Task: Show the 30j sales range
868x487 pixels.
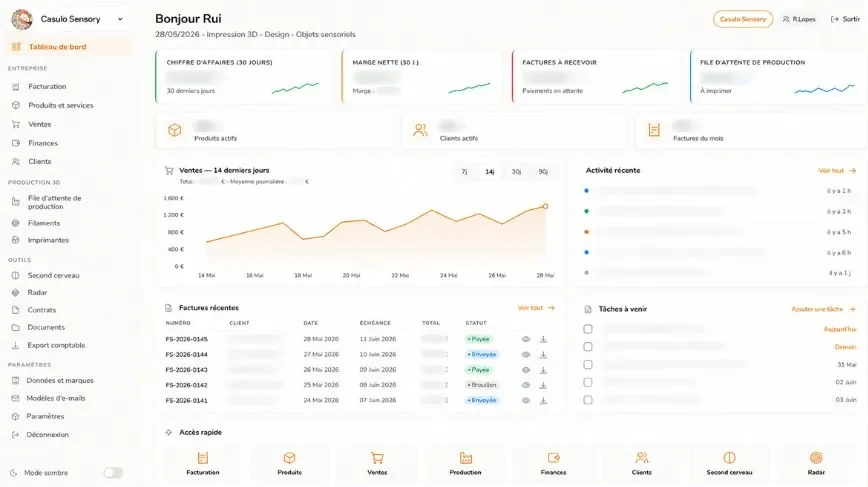Action: pos(516,172)
